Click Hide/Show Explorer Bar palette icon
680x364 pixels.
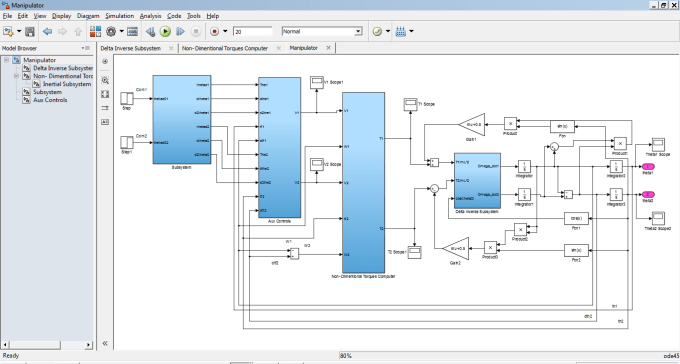pyautogui.click(x=105, y=62)
